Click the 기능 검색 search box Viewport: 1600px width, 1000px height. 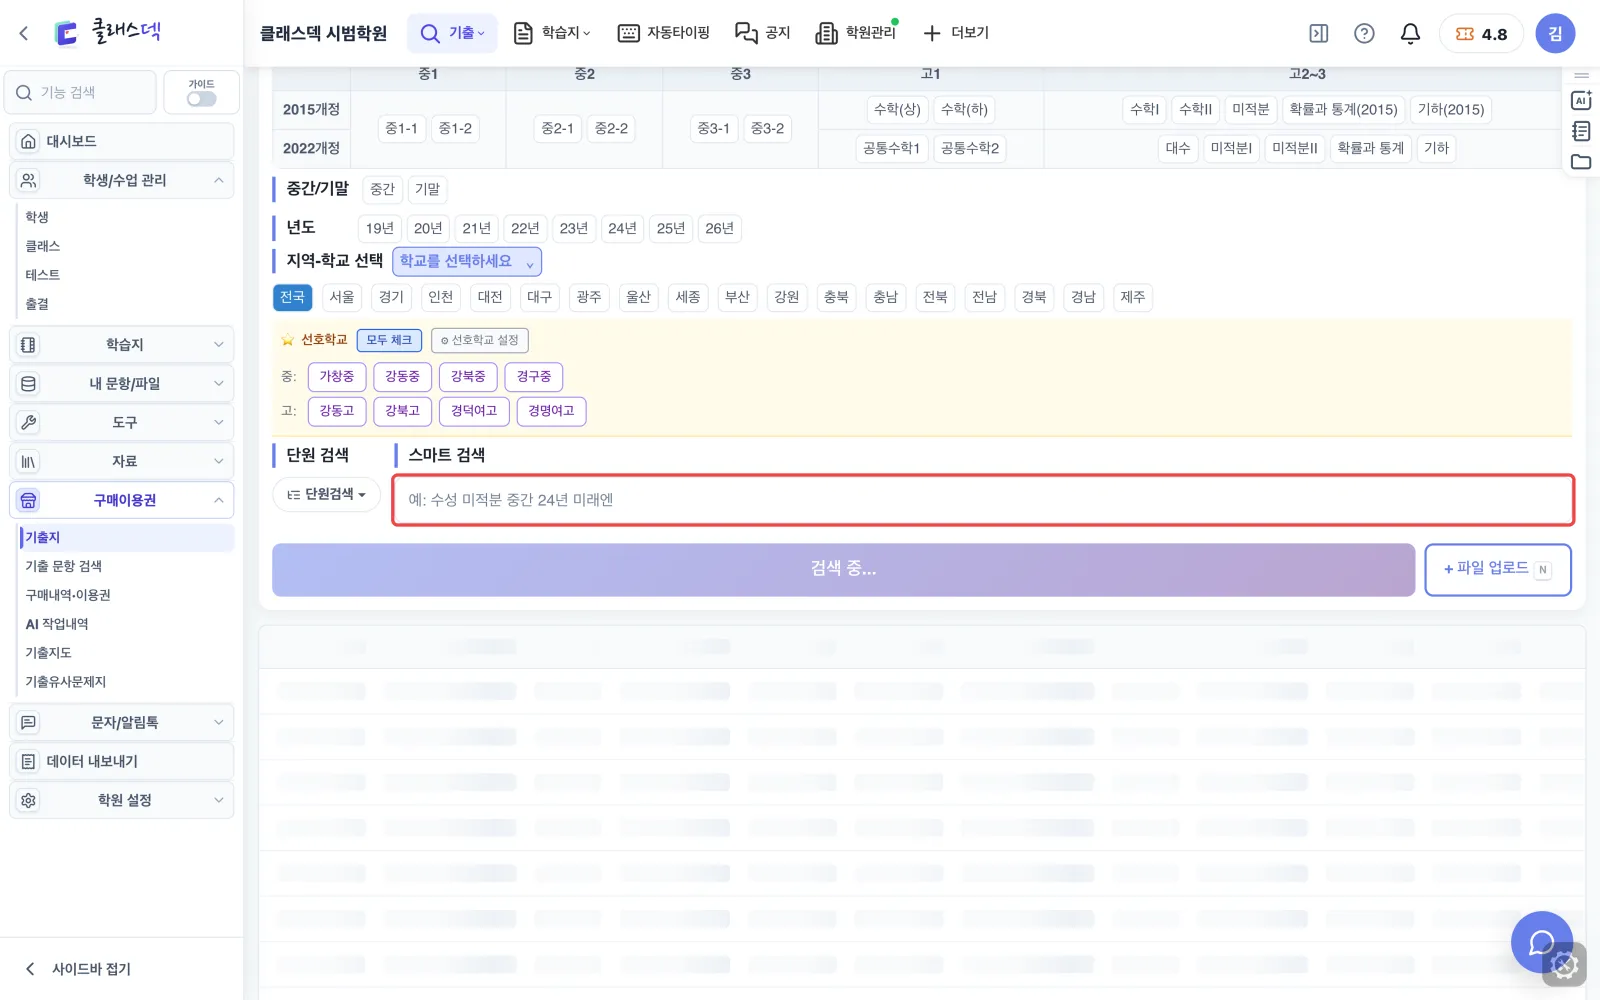80,92
